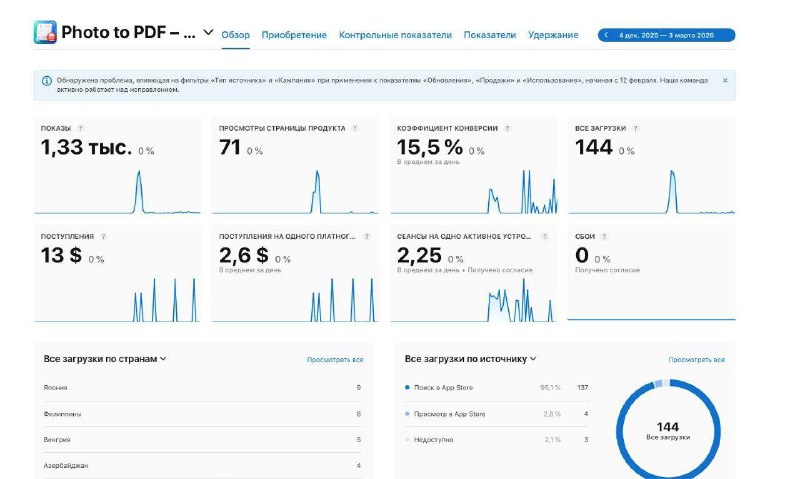This screenshot has height=479, width=800.
Task: Expand the Photo to PDF app selector chevron
Action: (x=208, y=32)
